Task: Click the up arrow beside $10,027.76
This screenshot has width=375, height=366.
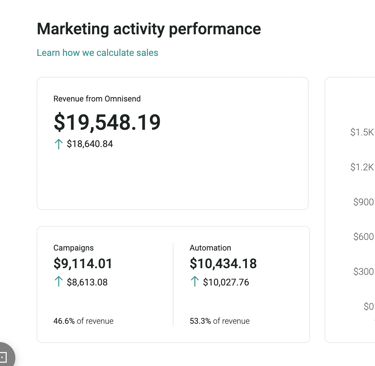Action: tap(194, 282)
